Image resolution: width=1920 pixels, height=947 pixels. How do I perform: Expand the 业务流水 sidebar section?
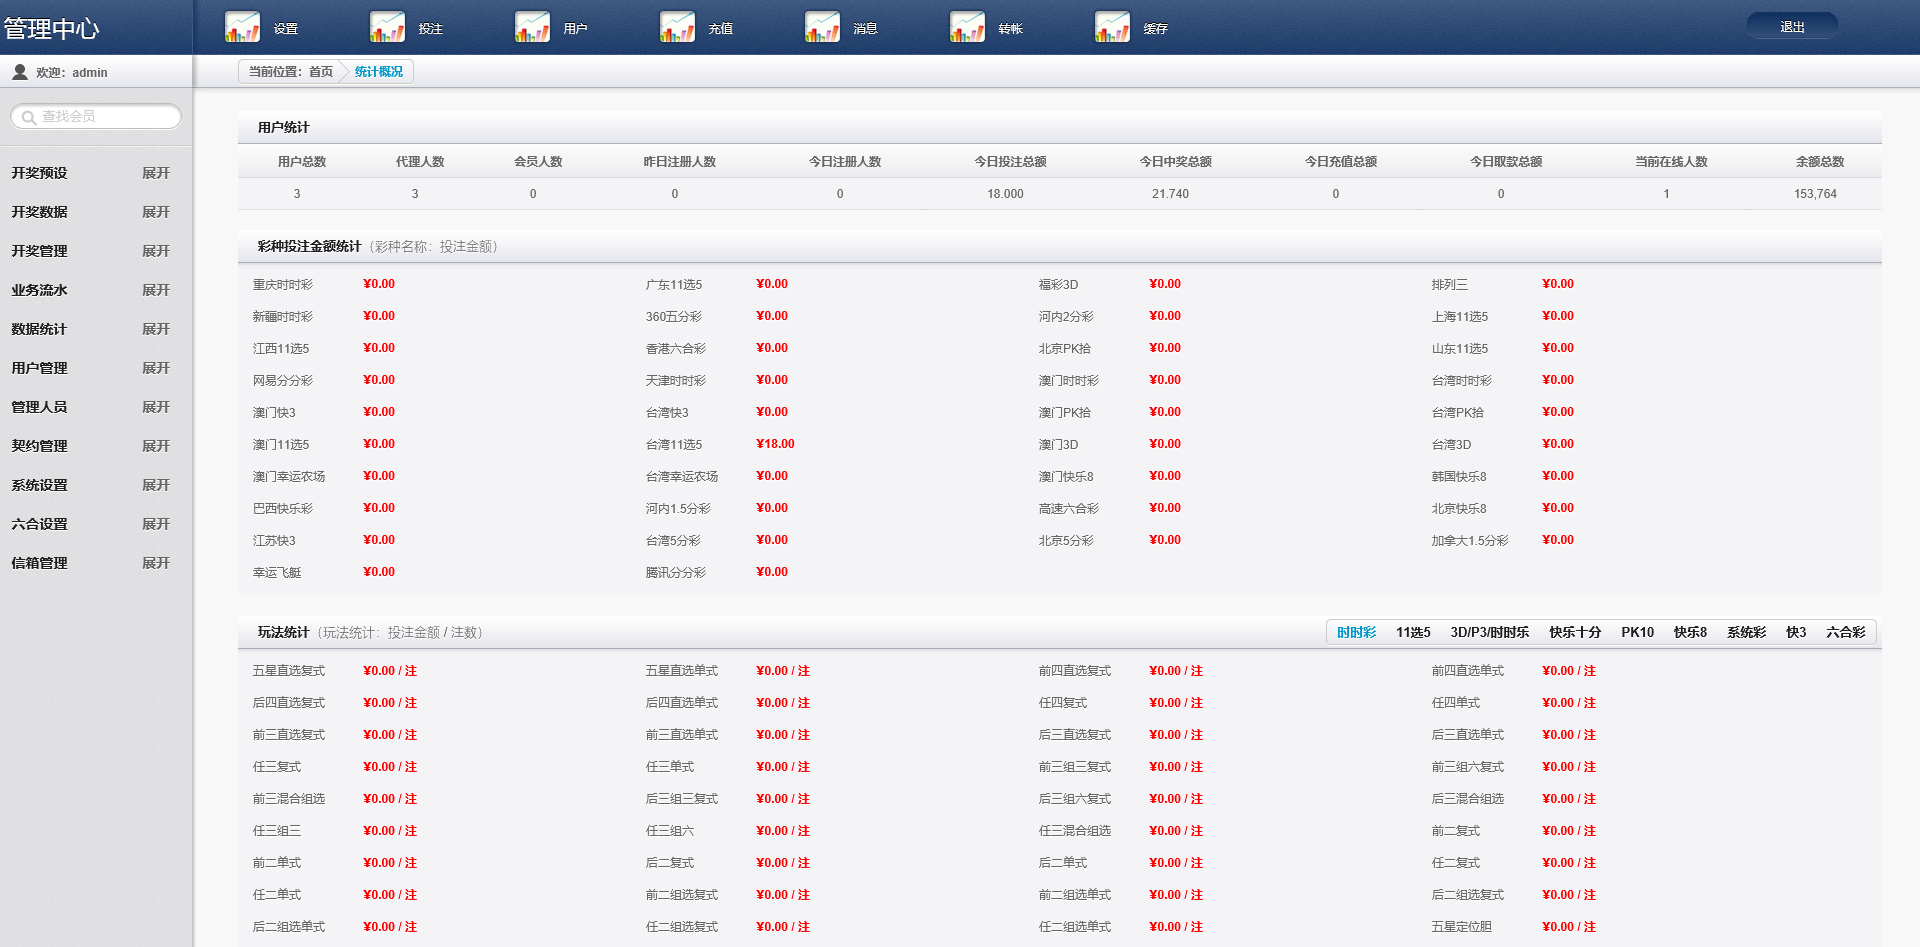(155, 290)
